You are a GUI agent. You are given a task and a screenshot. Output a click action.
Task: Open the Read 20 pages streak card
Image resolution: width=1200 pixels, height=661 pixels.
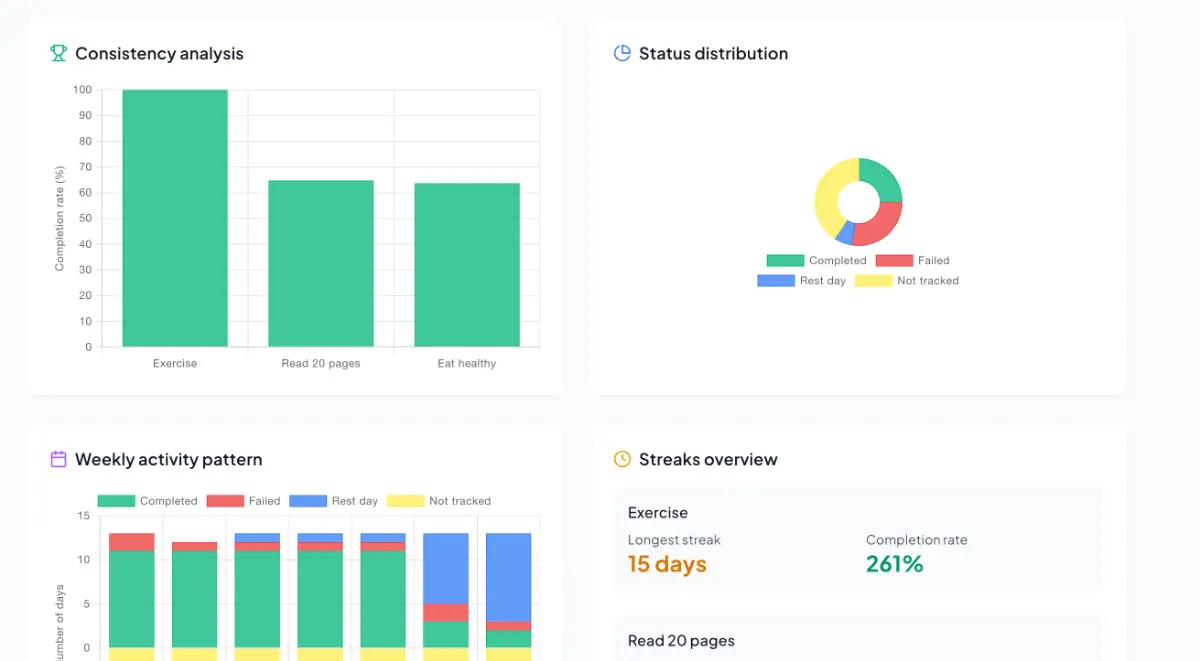pos(858,640)
